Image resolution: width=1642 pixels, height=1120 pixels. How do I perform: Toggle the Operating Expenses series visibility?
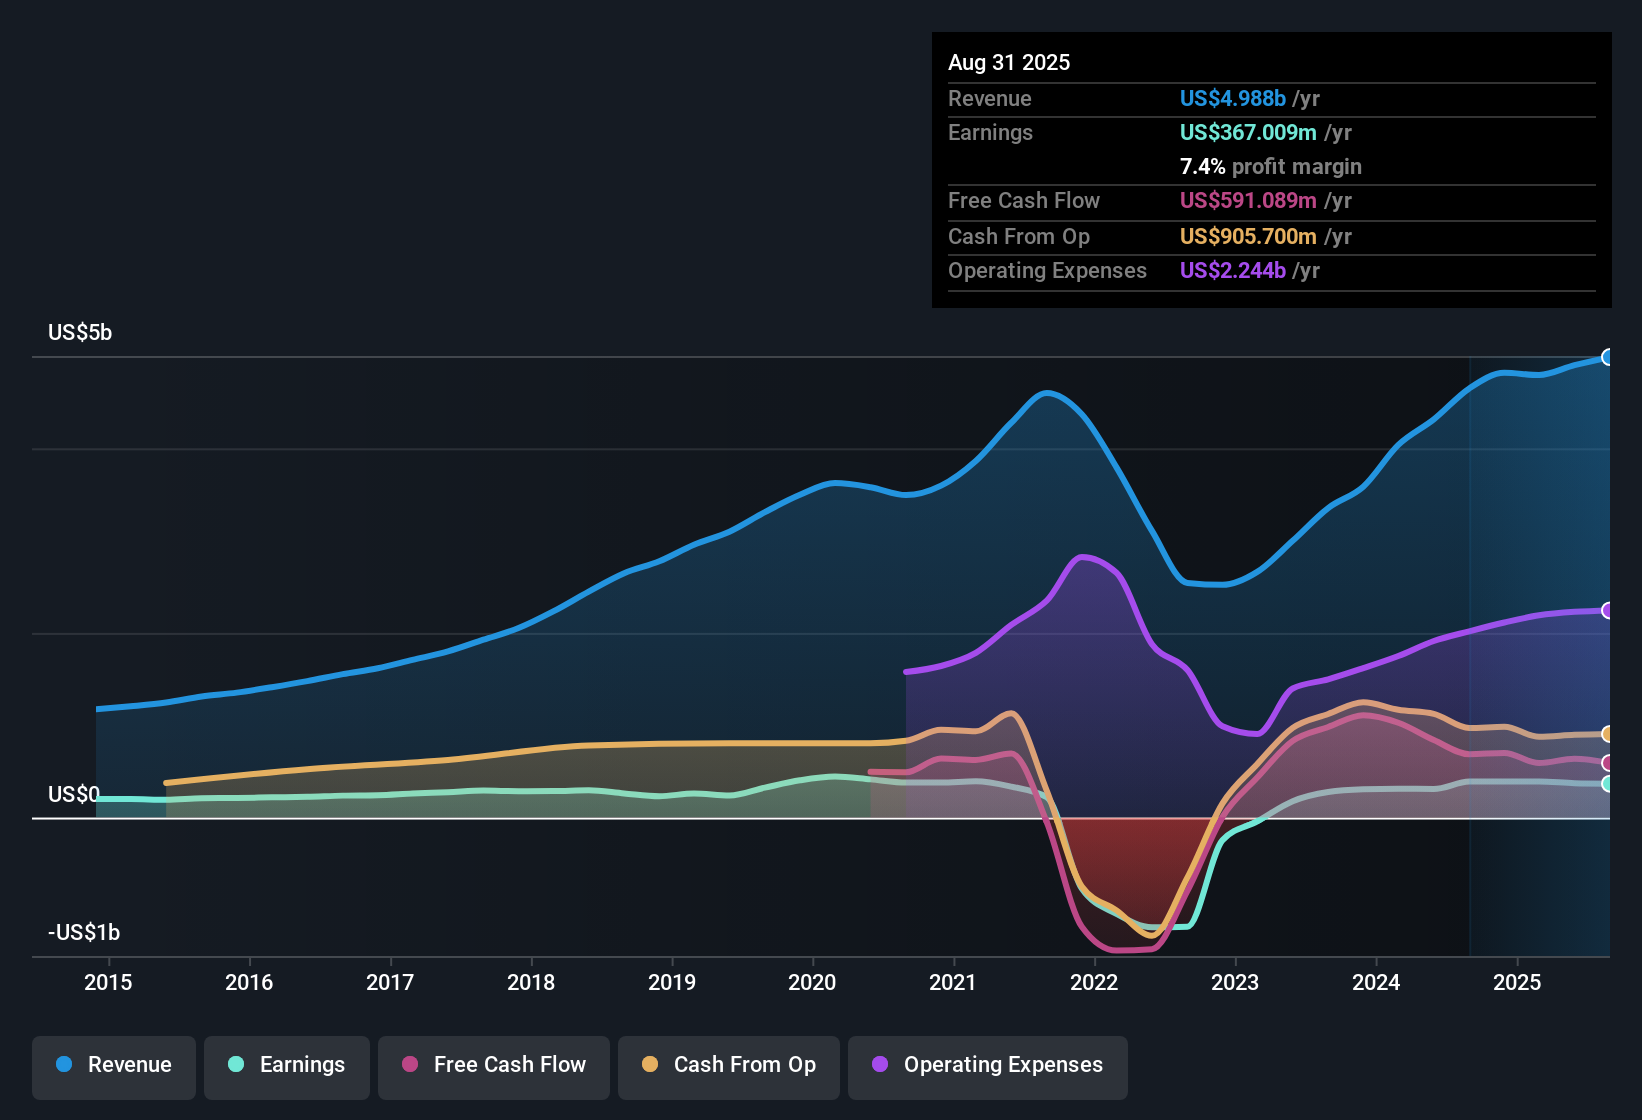coord(987,1066)
